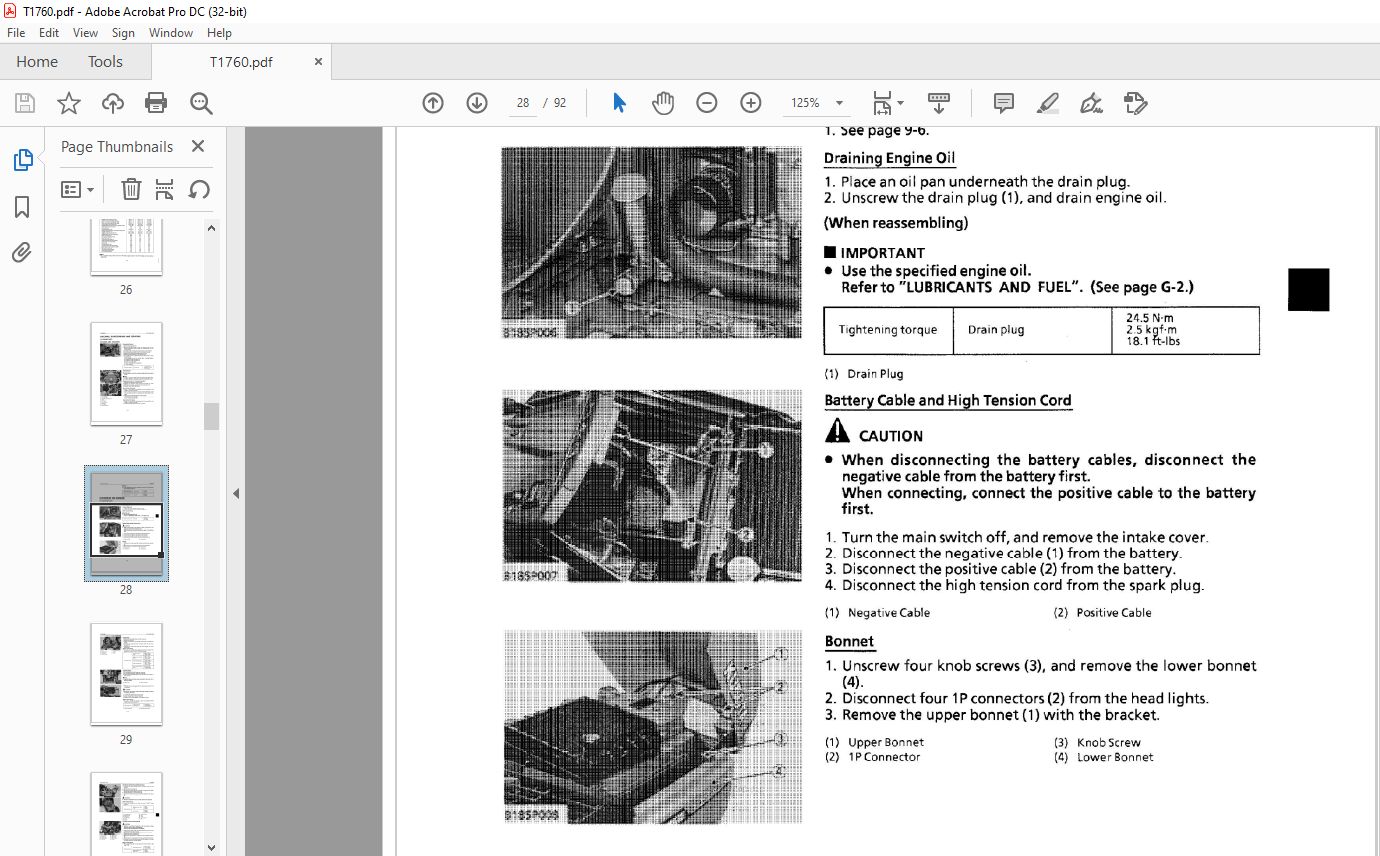Screen dimensions: 1380x856
Task: Click the Page Thumbnails panel title
Action: pos(117,146)
